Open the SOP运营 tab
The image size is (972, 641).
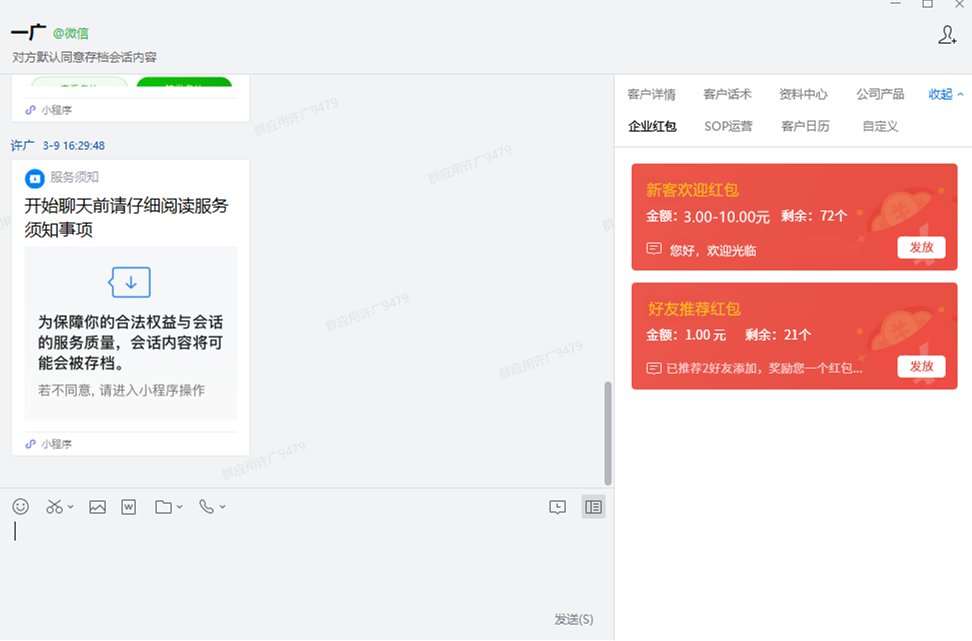[x=728, y=126]
